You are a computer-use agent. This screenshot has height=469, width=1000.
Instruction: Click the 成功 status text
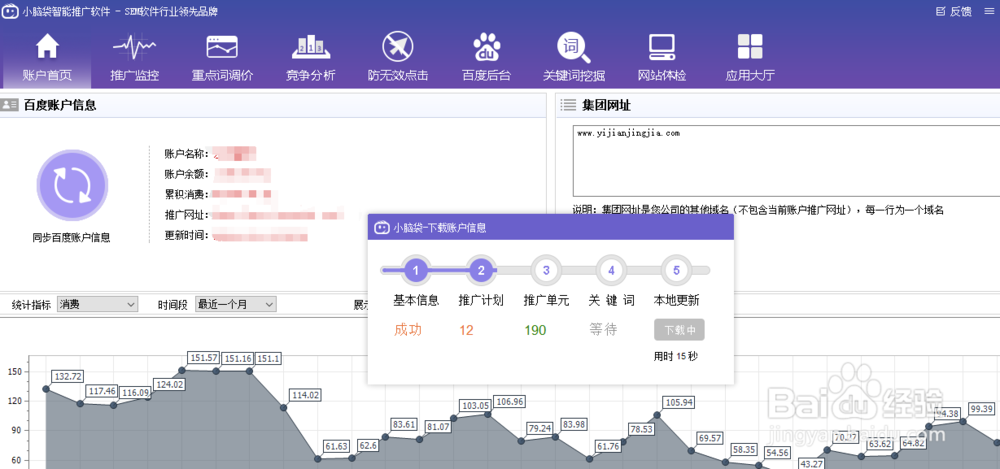point(408,330)
